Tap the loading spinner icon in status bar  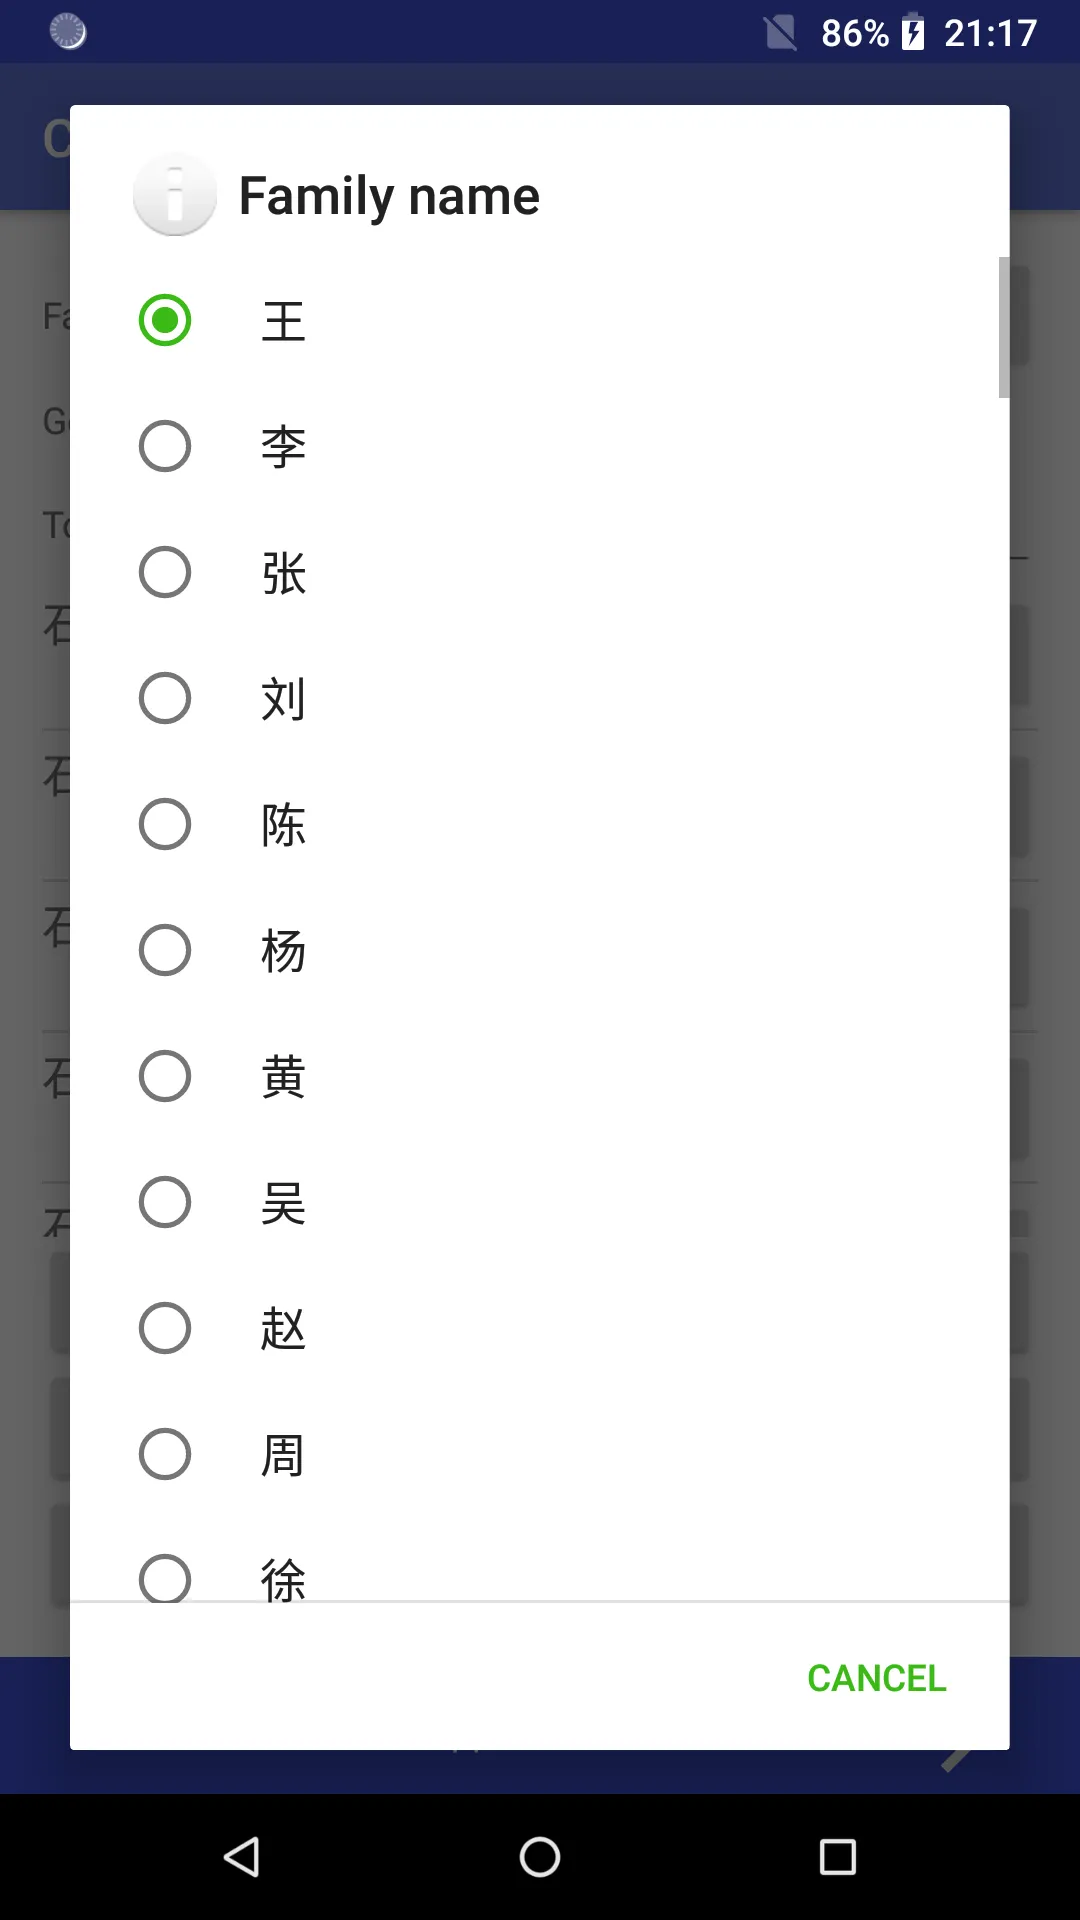[x=68, y=32]
